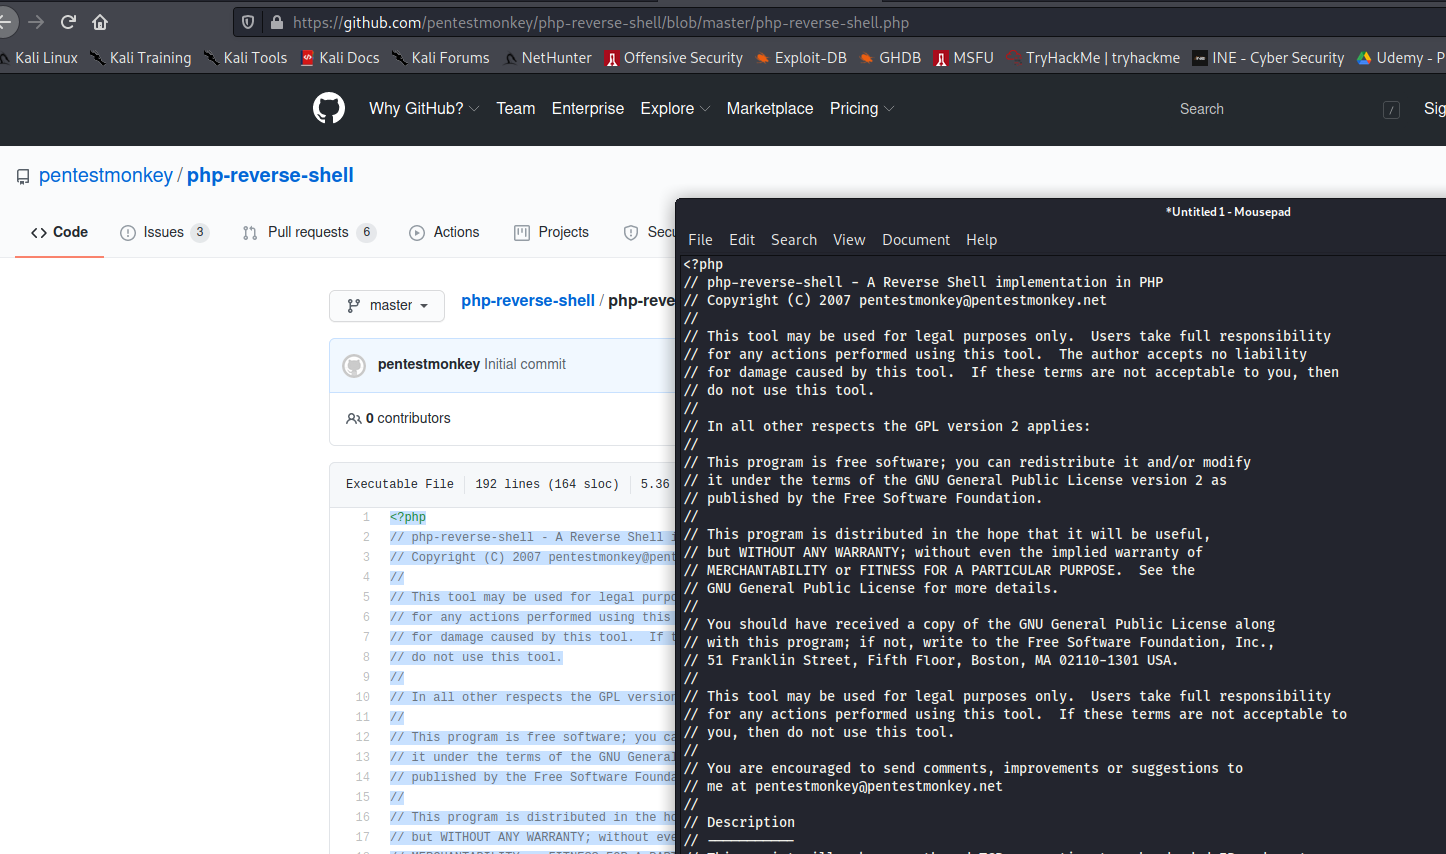Viewport: 1446px width, 854px height.
Task: Expand the Explore dropdown menu
Action: click(x=675, y=108)
